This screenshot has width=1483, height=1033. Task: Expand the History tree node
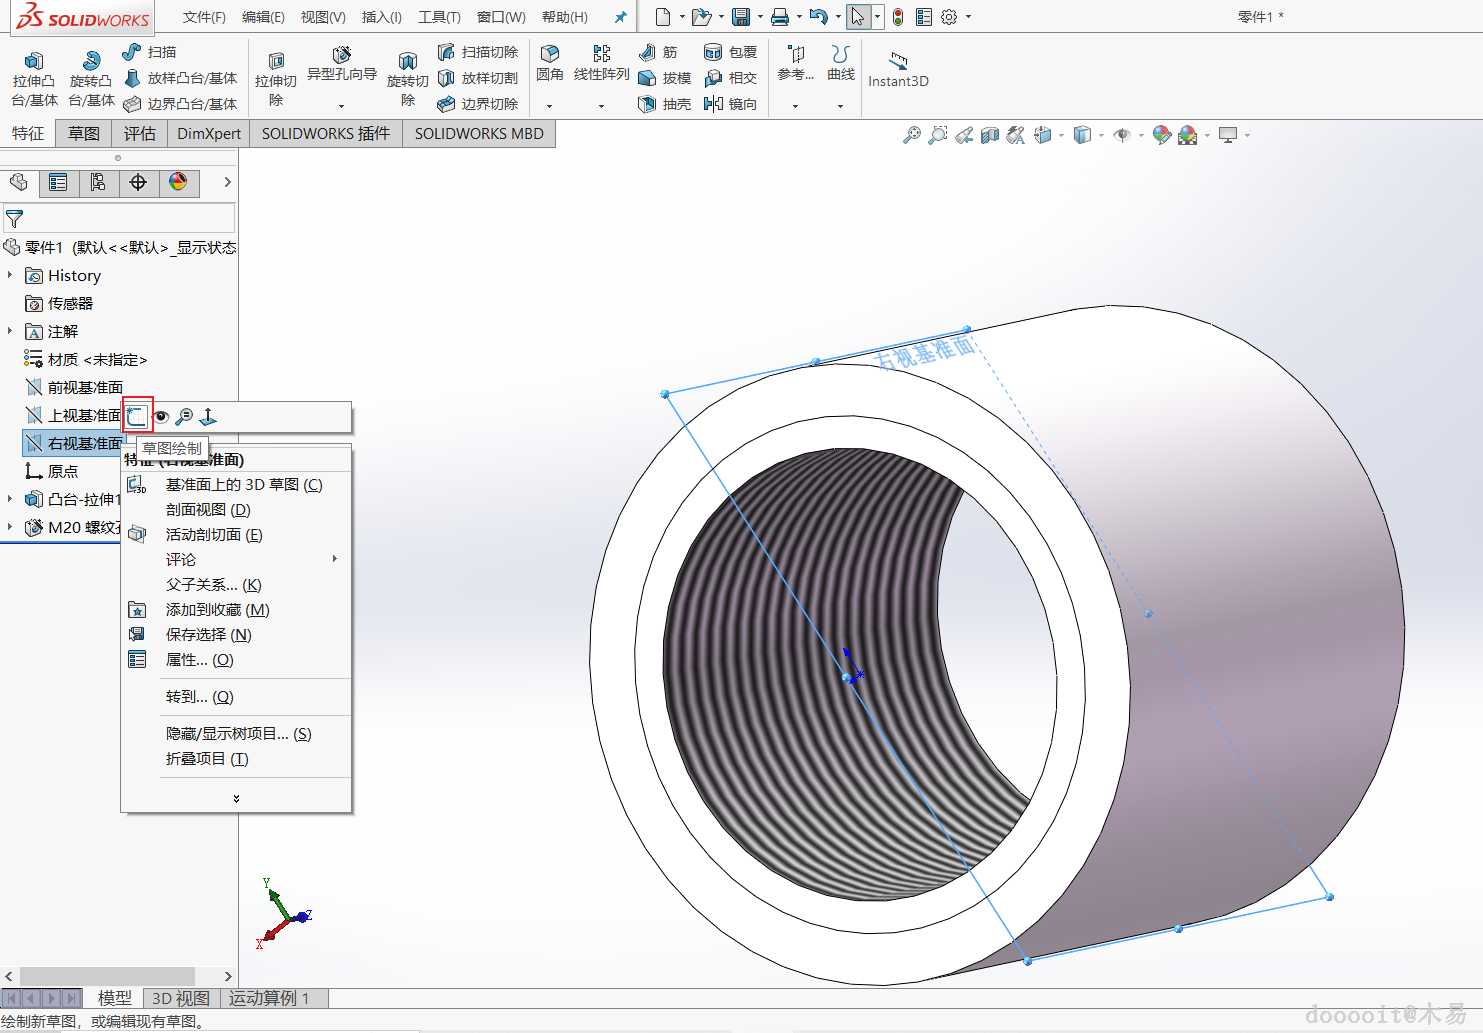pos(10,275)
